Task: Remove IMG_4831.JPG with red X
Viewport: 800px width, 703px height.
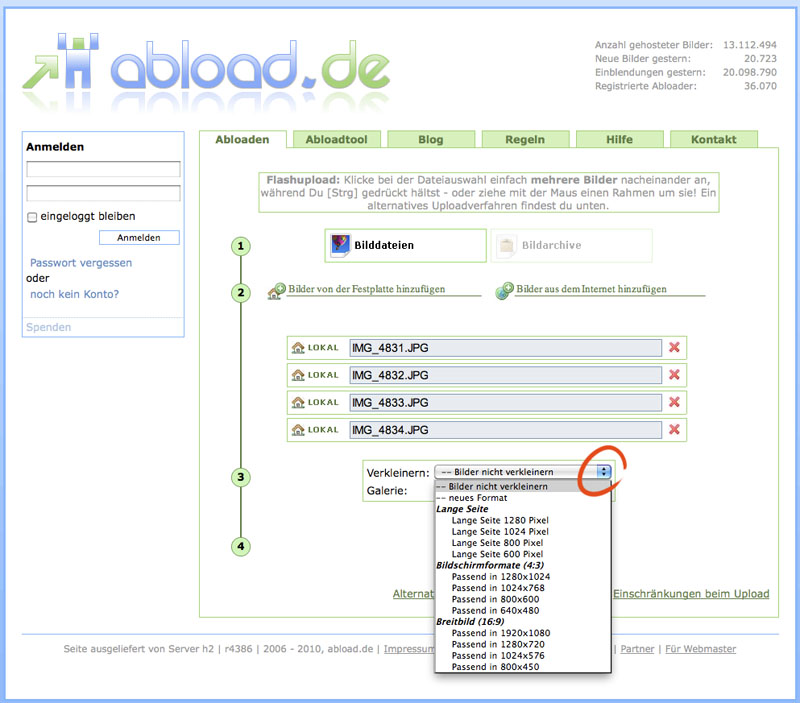Action: [674, 347]
